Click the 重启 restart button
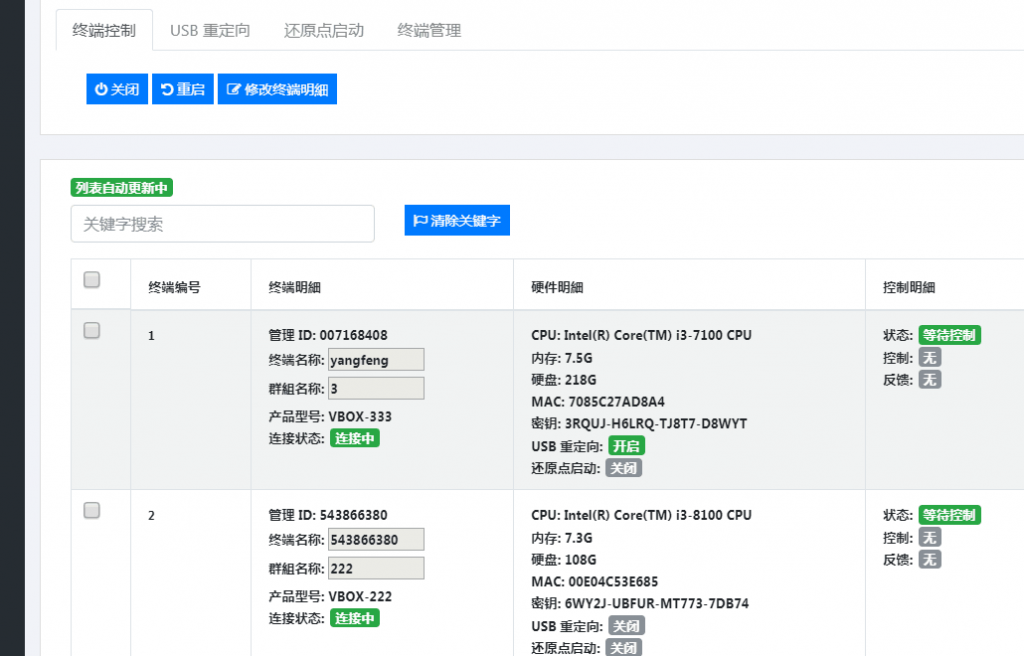 tap(183, 89)
